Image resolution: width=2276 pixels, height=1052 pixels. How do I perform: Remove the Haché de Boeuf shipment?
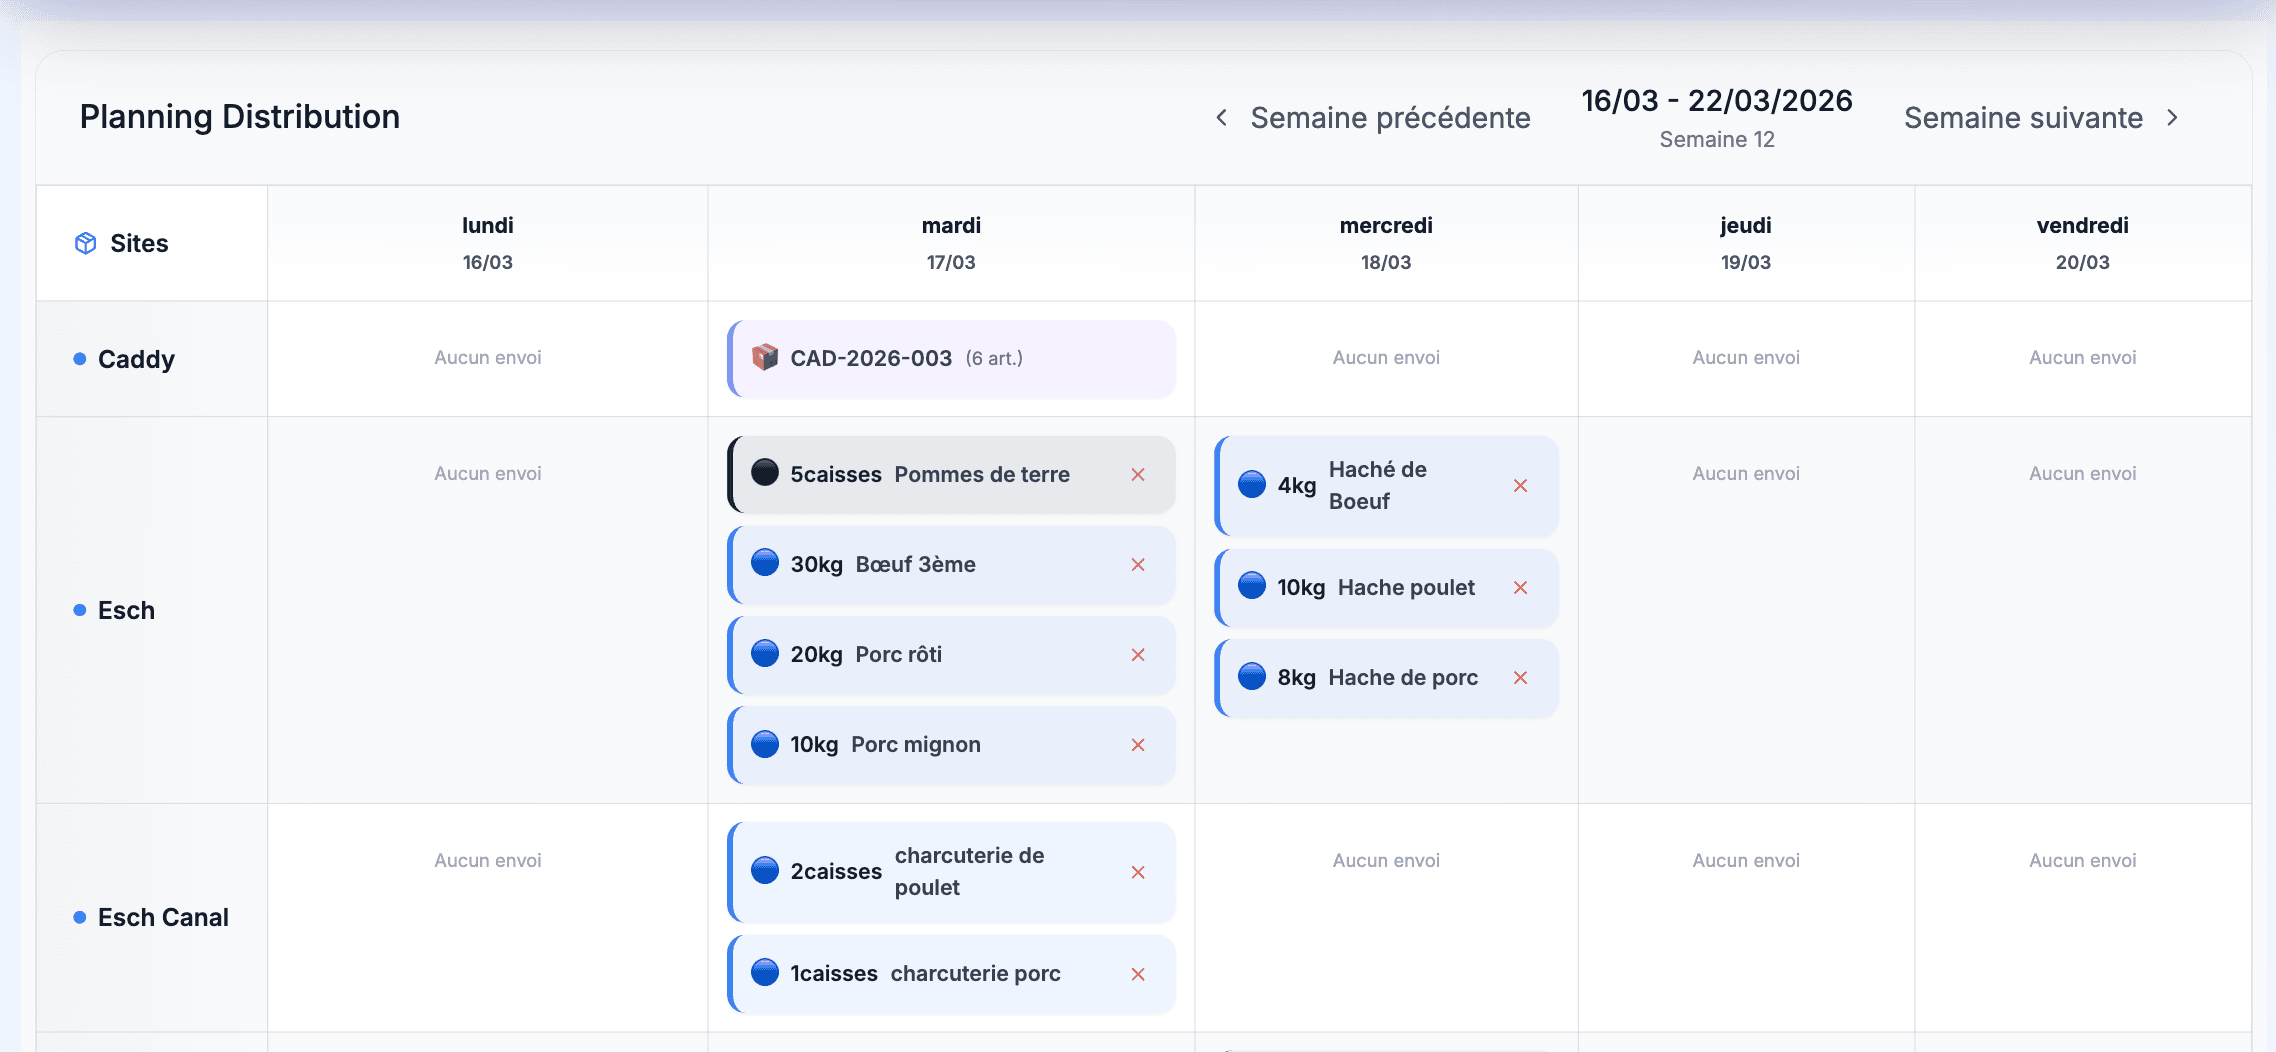click(x=1521, y=486)
